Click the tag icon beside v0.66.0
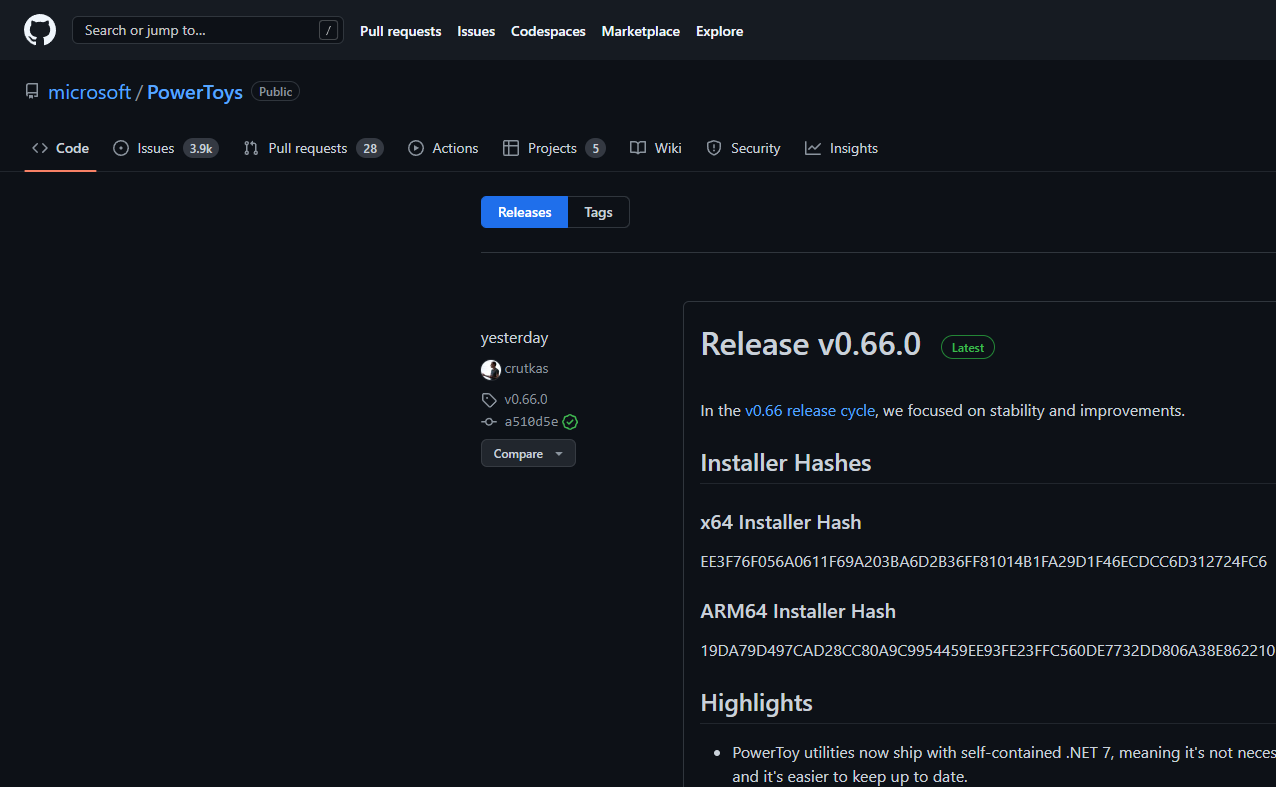 [x=489, y=400]
